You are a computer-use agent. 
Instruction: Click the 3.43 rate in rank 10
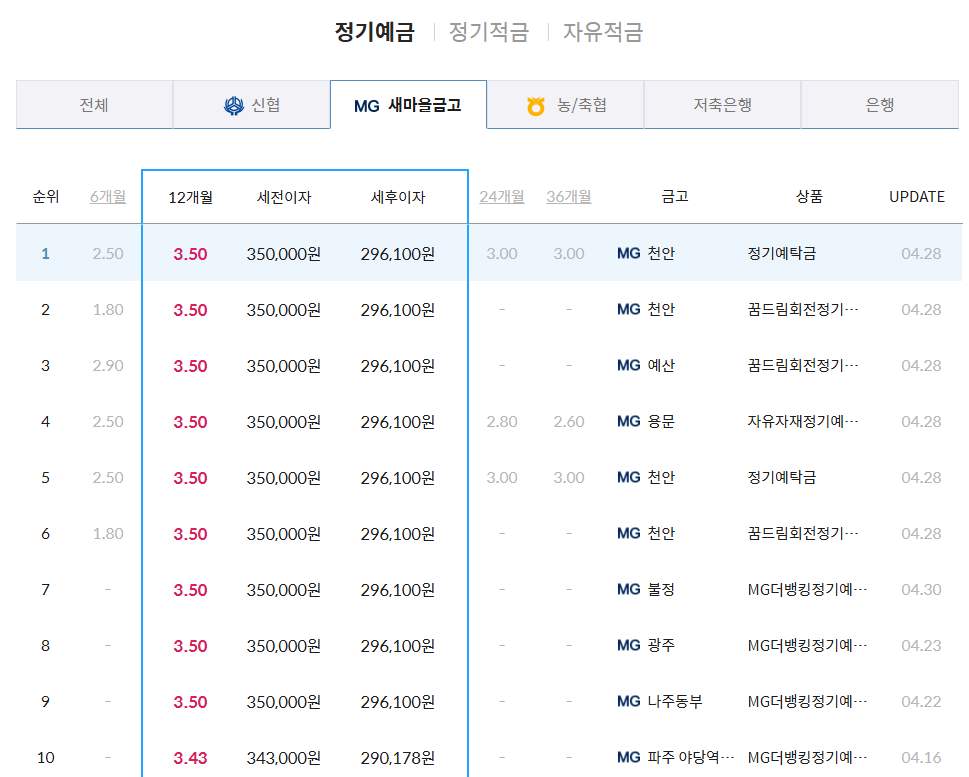coord(190,758)
